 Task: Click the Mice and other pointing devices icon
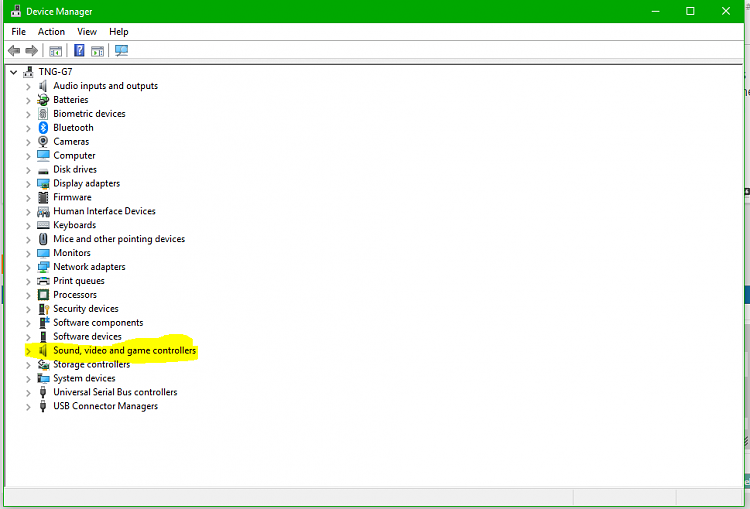43,239
